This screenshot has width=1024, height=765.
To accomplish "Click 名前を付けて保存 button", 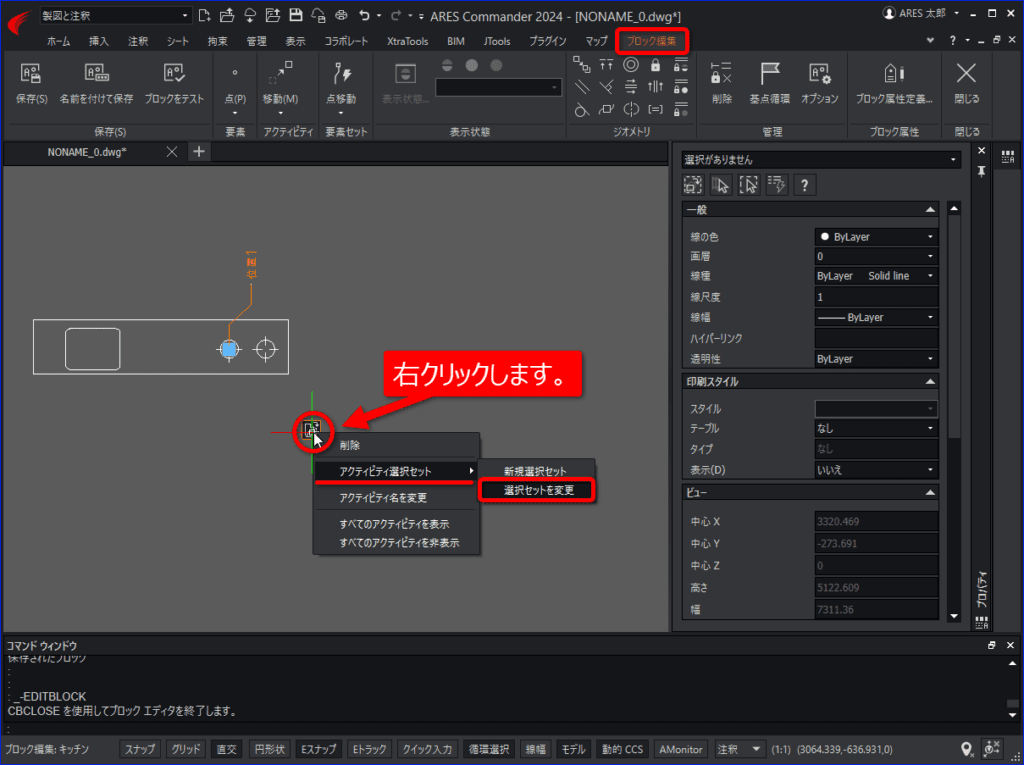I will coord(97,99).
